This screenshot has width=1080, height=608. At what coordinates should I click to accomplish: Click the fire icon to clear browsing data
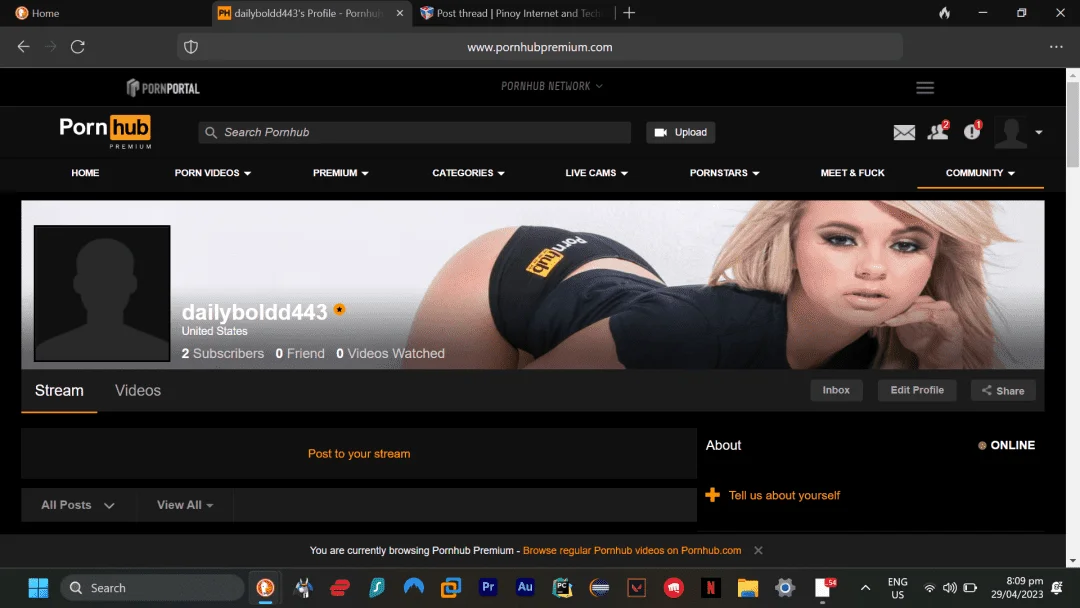tap(945, 13)
